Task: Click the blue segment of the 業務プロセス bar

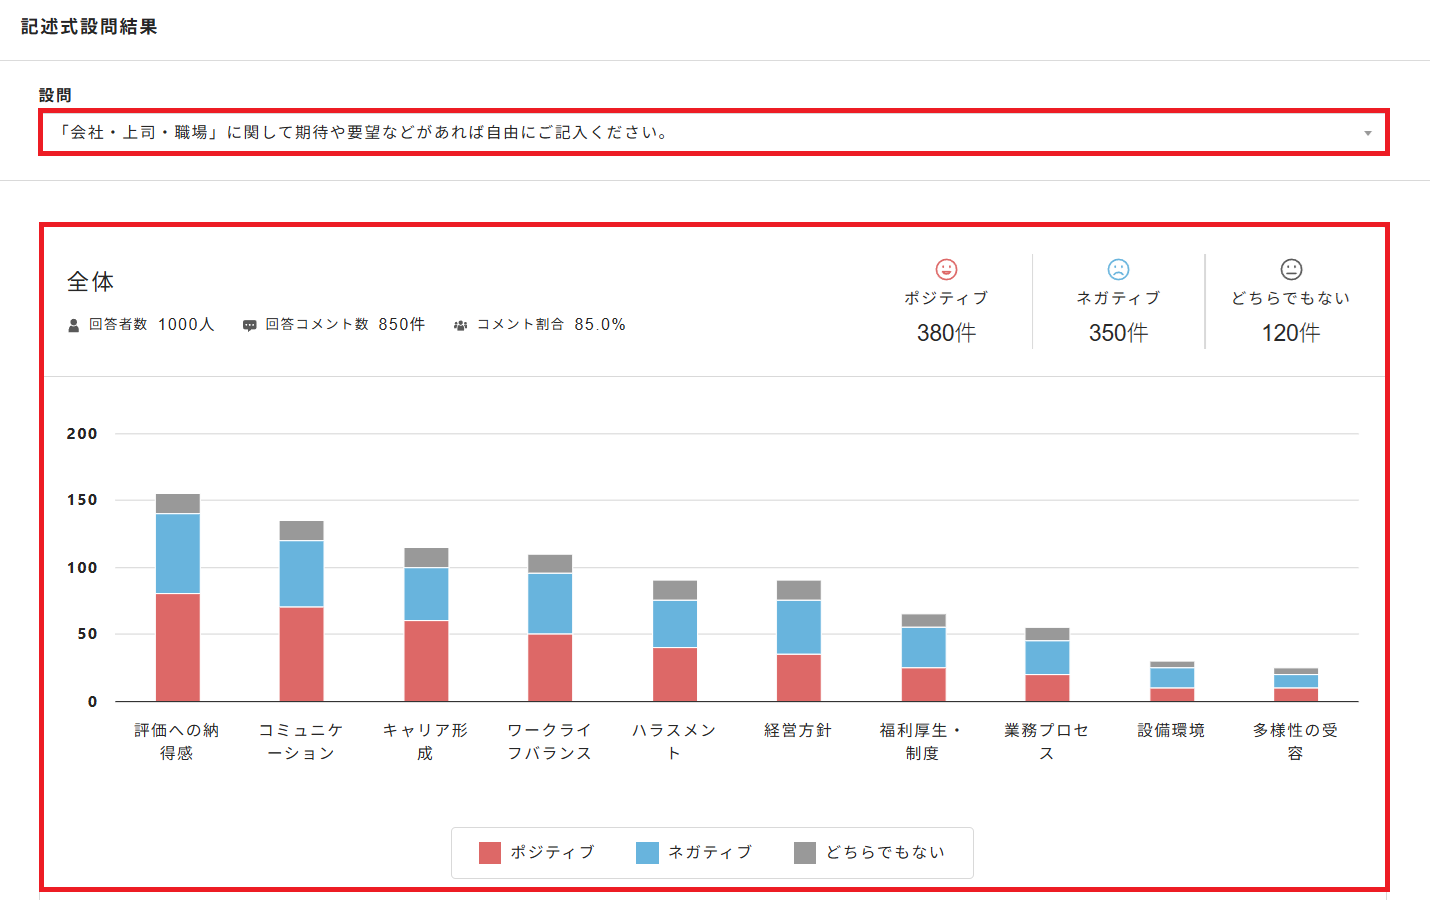Action: pos(1047,658)
